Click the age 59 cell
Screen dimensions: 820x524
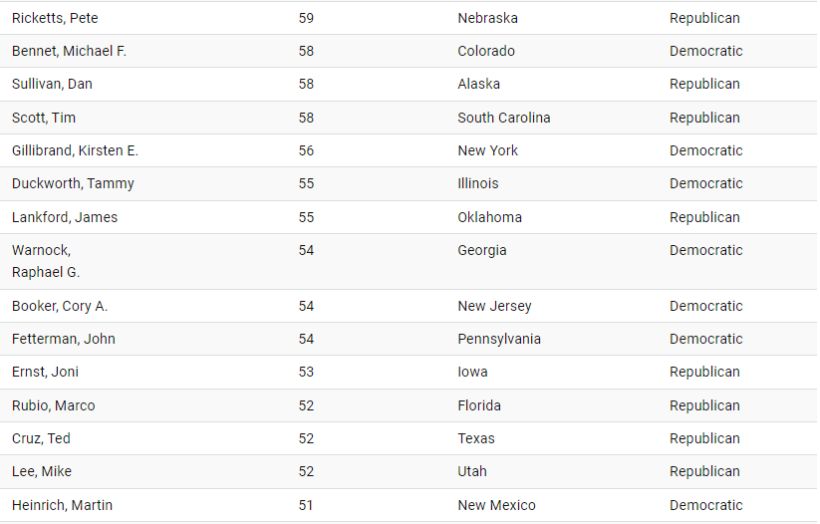[x=306, y=18]
